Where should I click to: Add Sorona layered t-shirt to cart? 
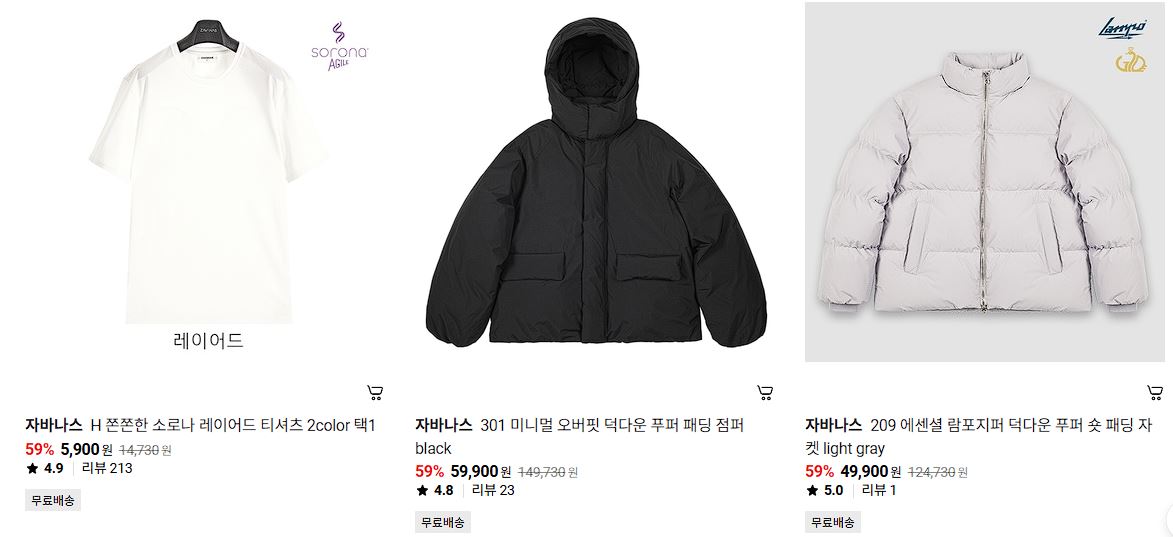(x=376, y=393)
